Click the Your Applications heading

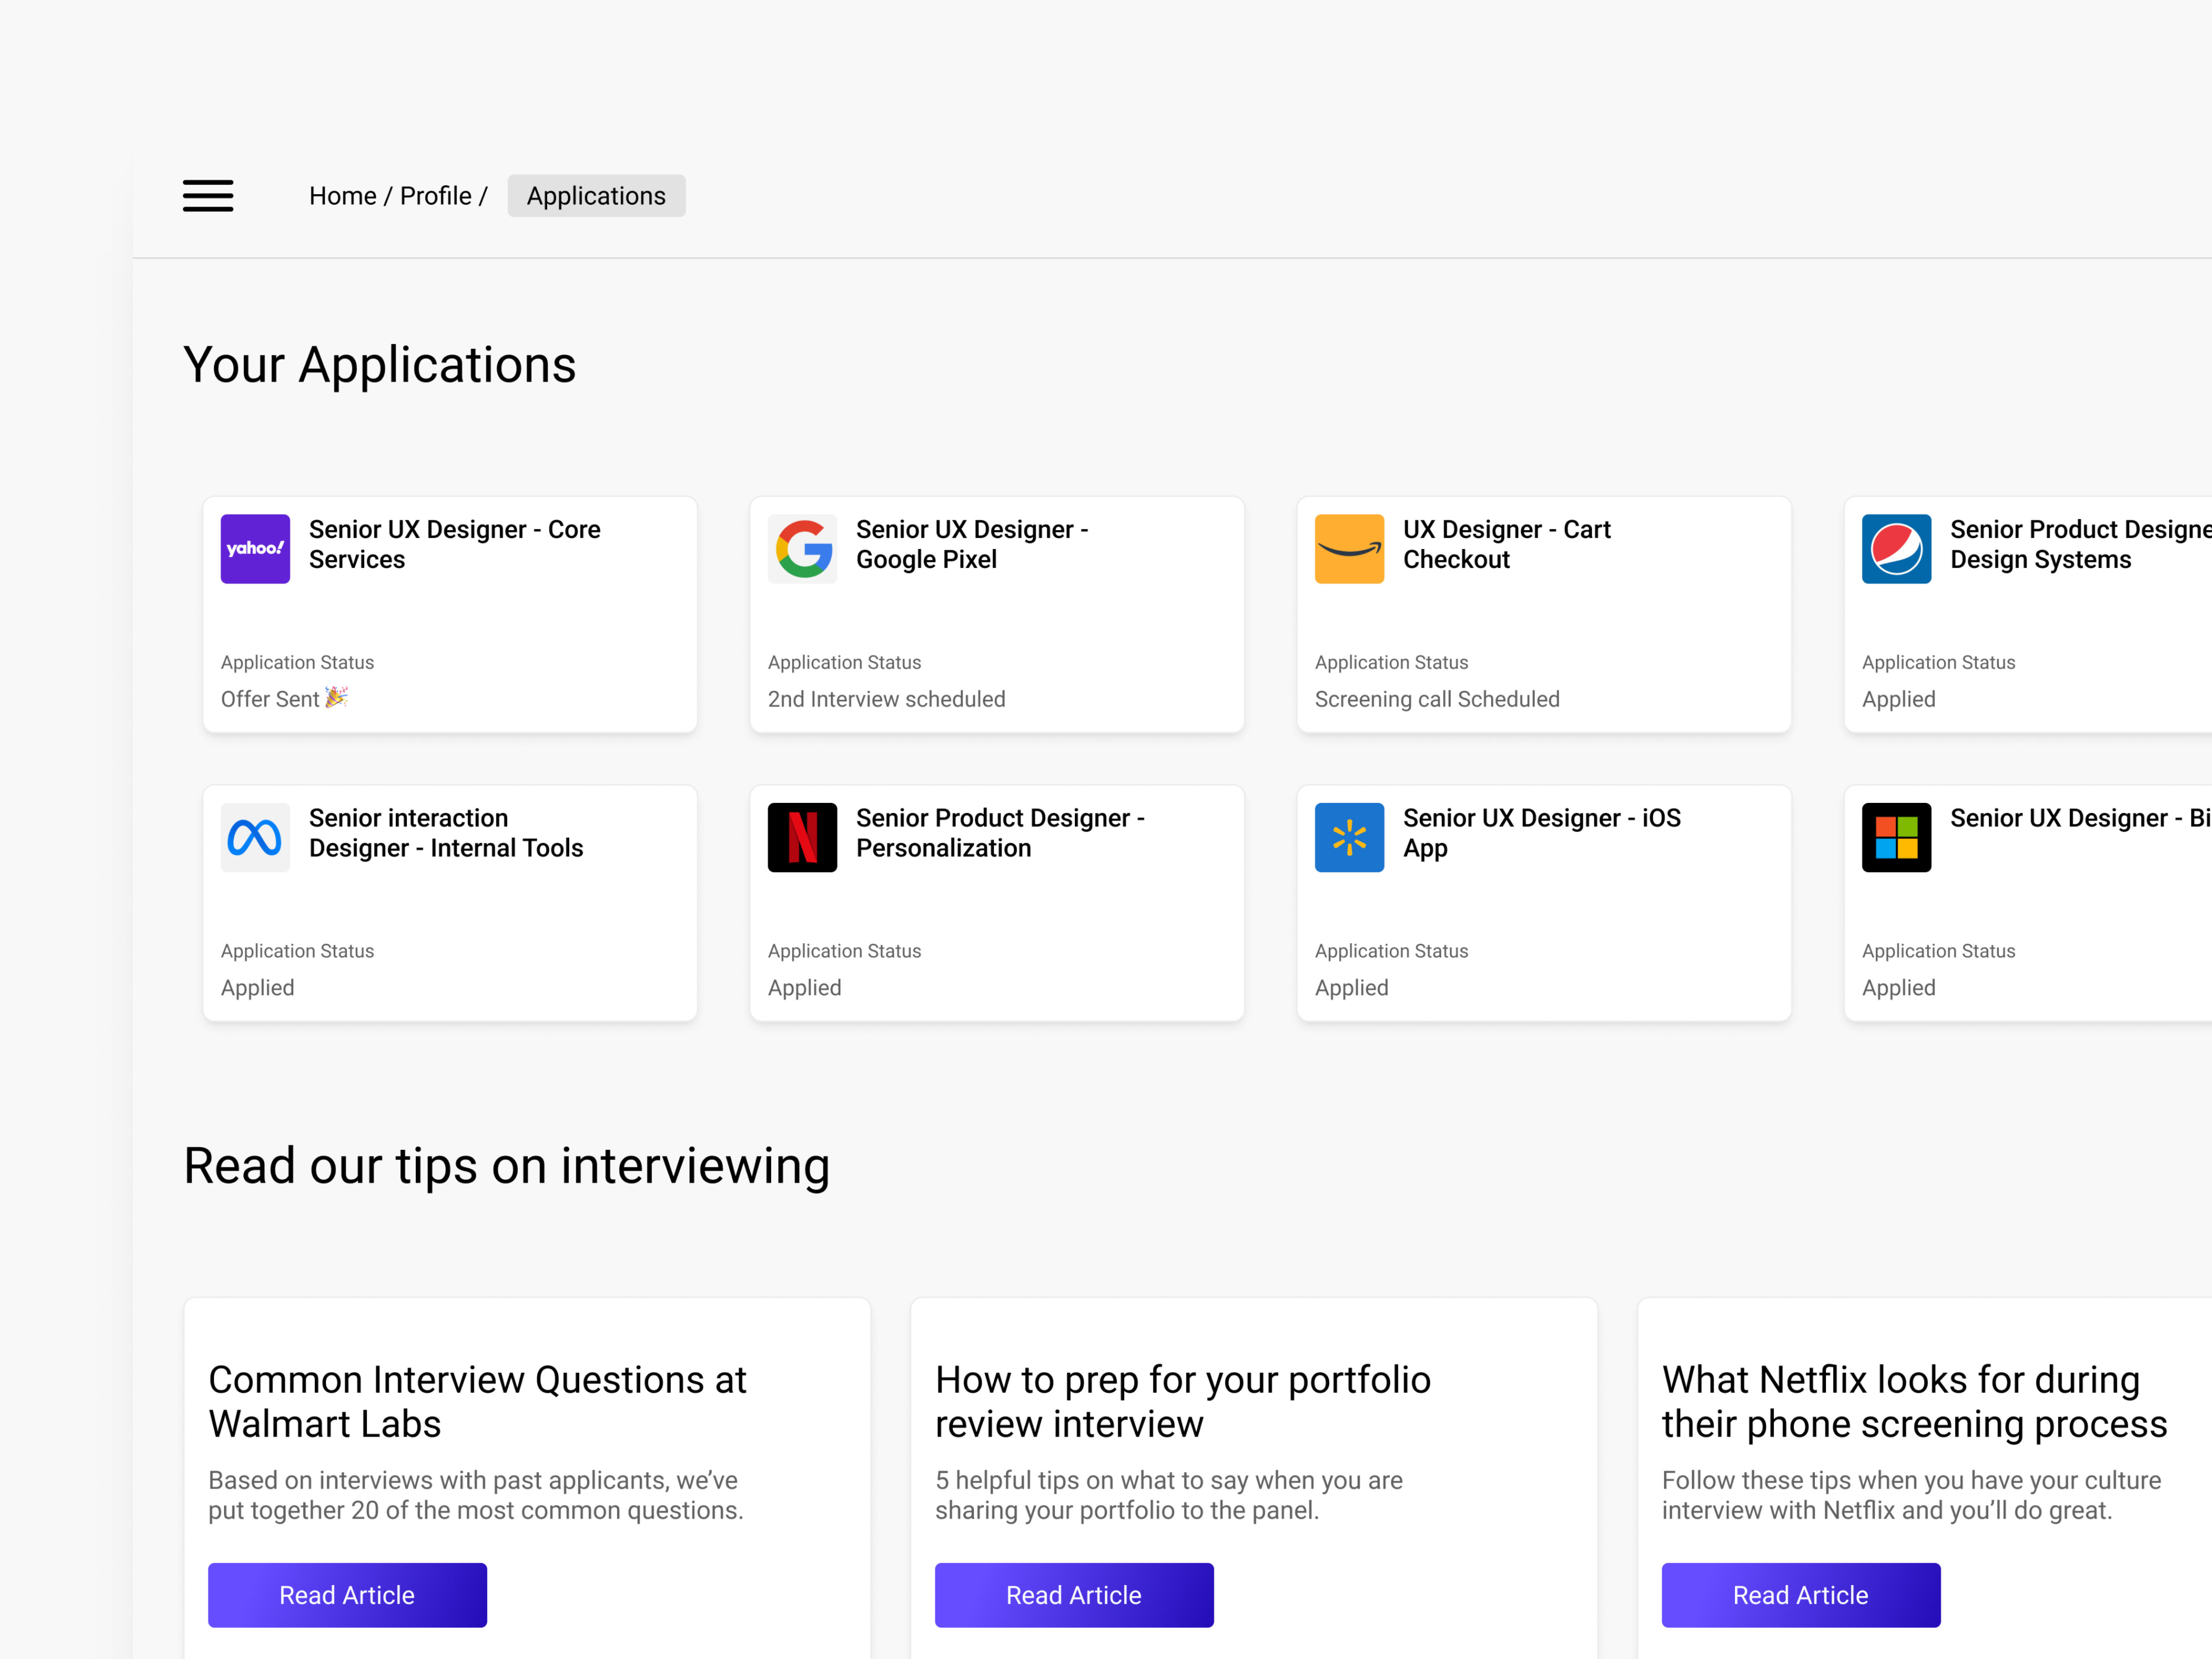coord(380,365)
